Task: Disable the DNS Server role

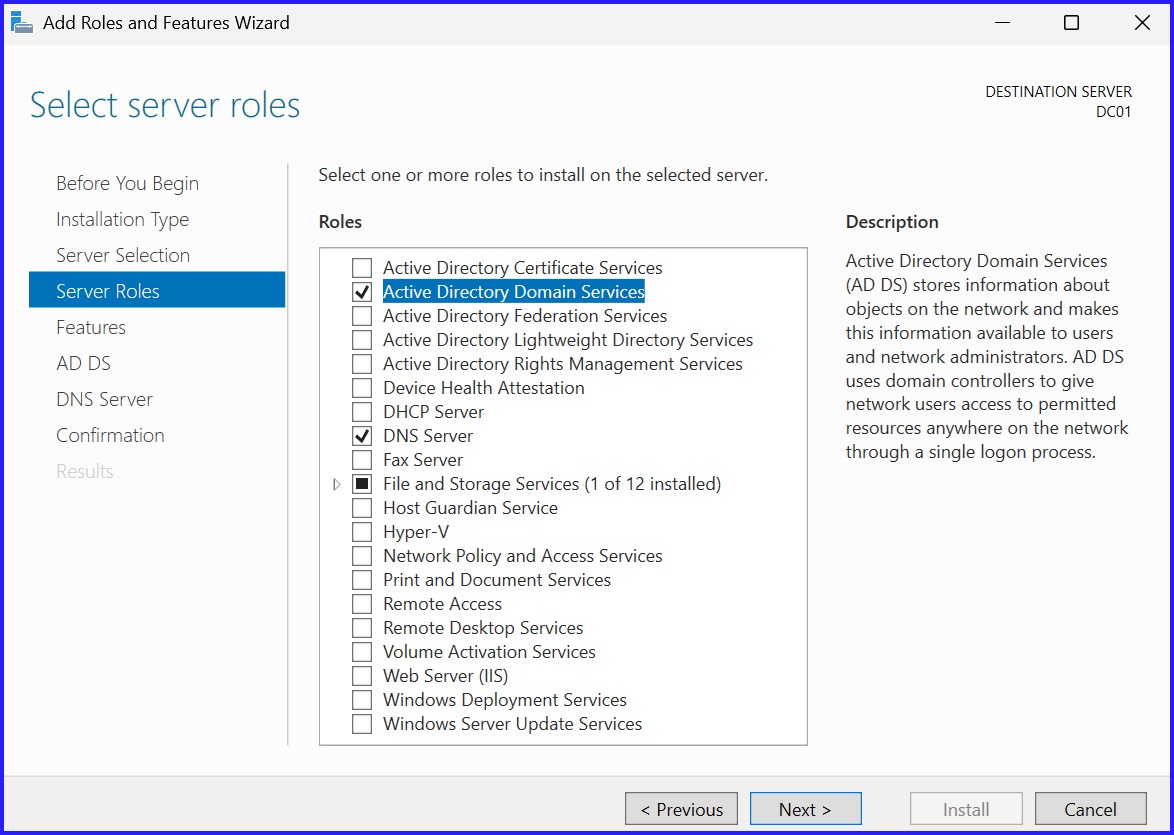Action: (363, 435)
